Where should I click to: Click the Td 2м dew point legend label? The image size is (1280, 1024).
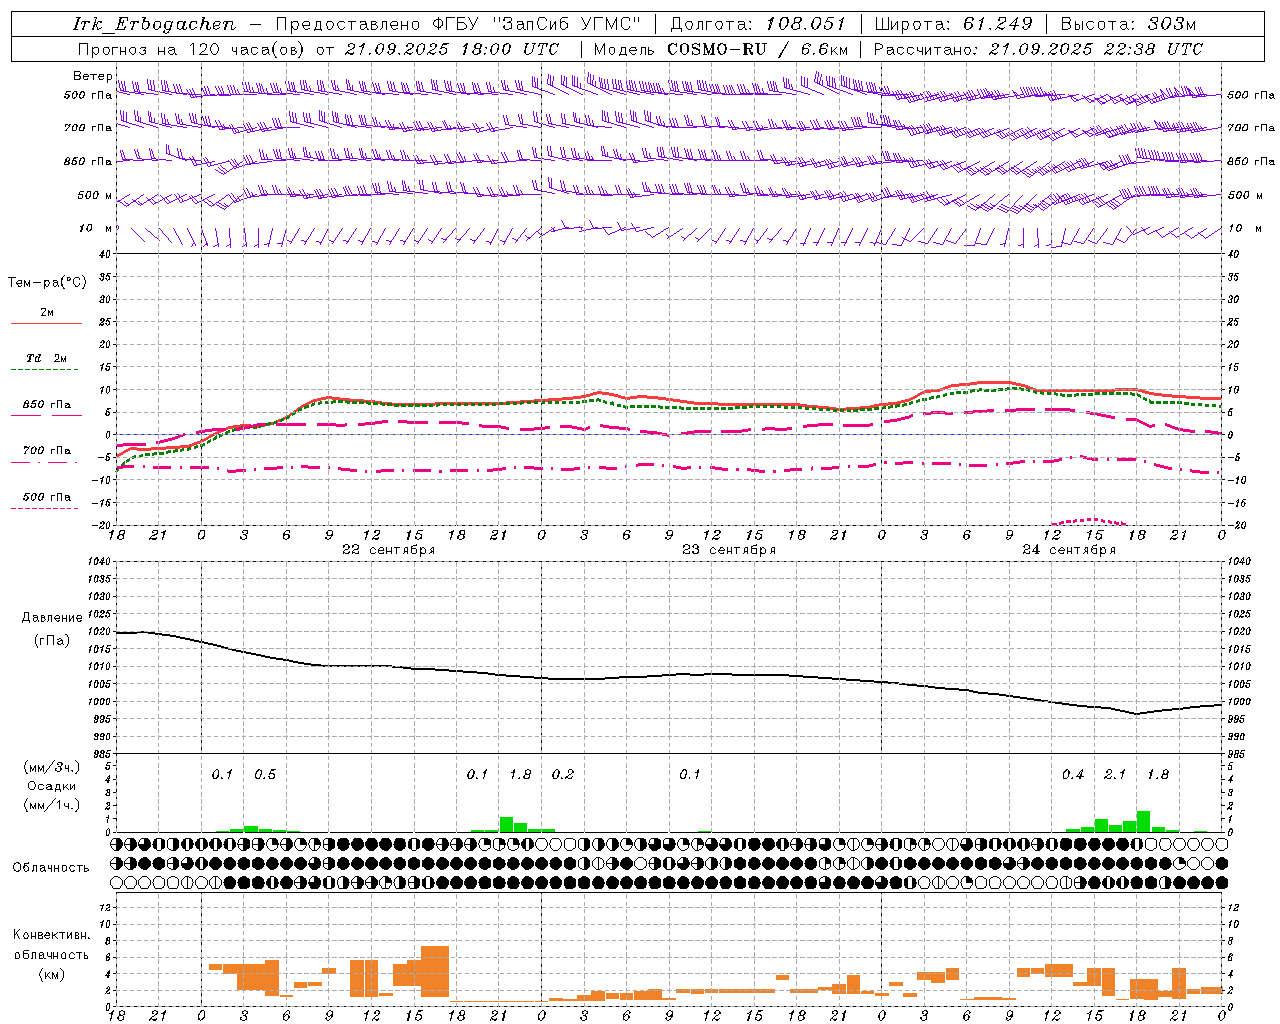(47, 358)
